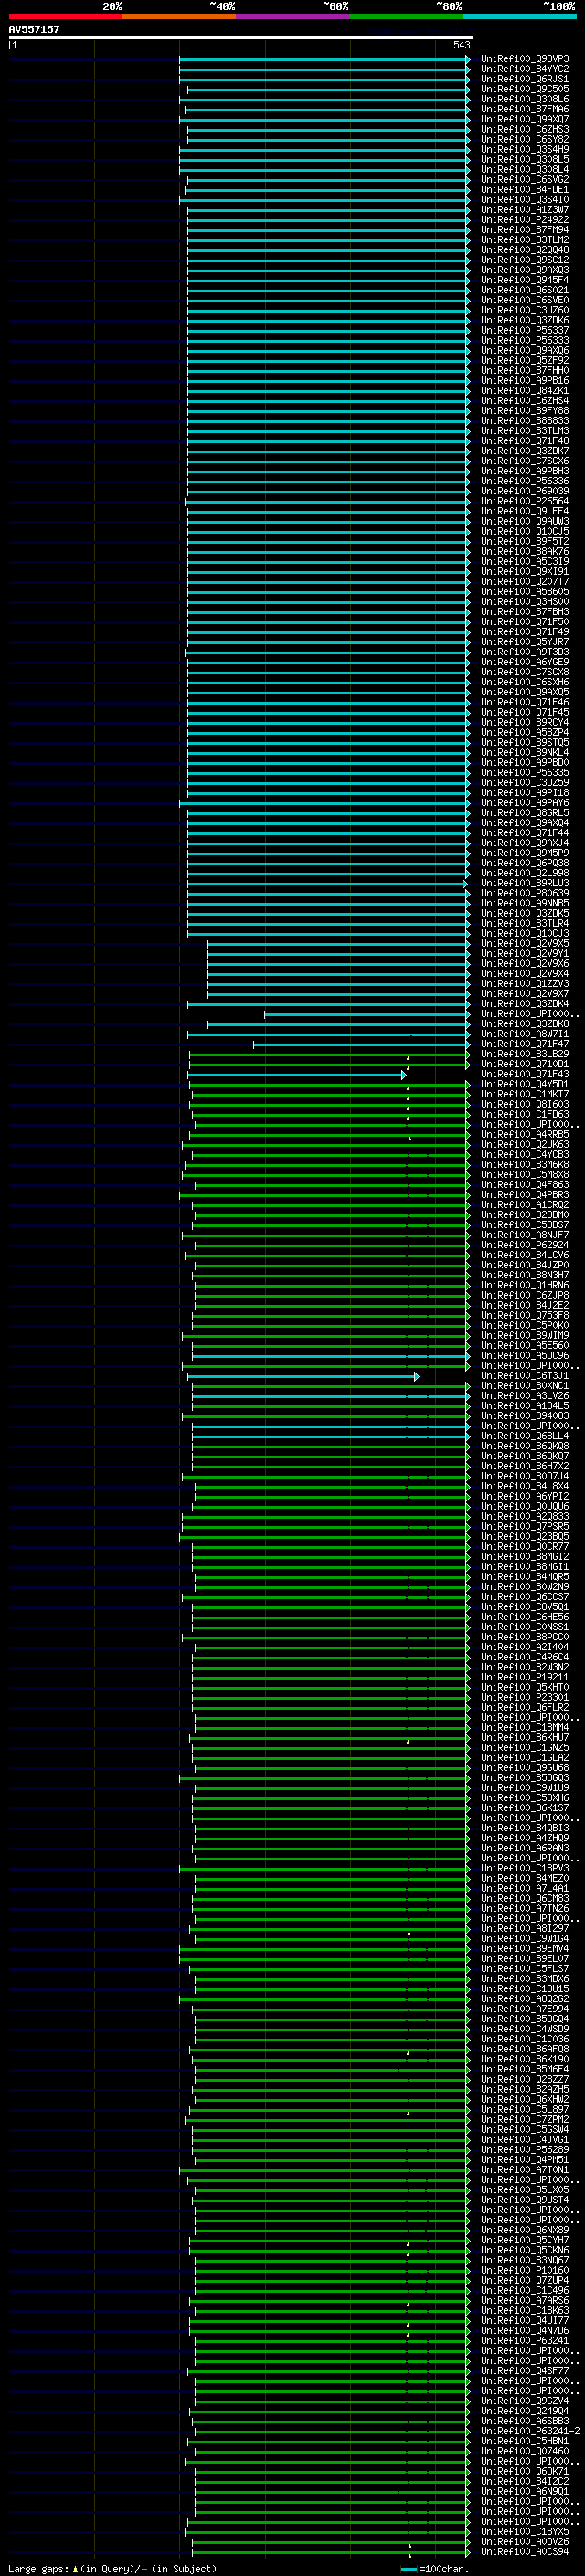Click the short cyan alignment bar for C6T3J1
This screenshot has width=585, height=2576.
click(303, 1377)
